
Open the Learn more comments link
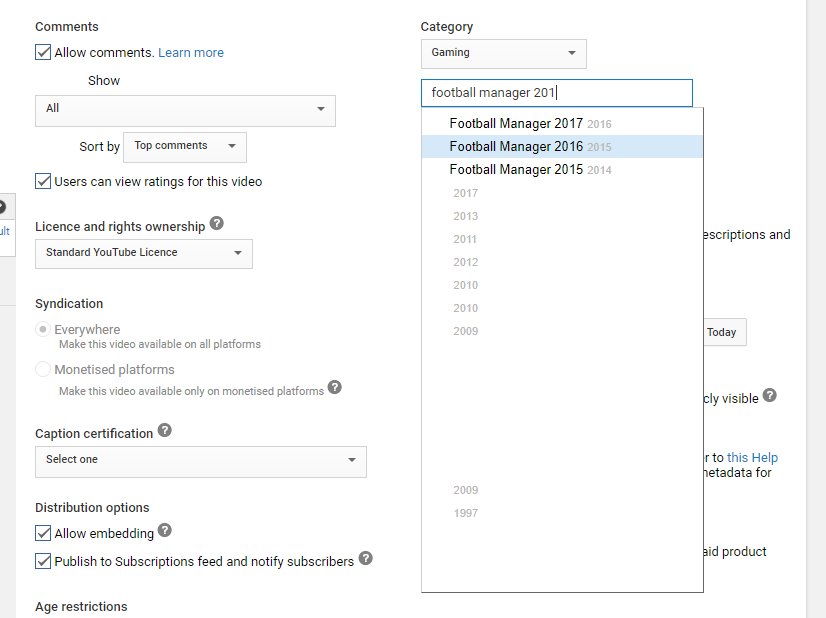[191, 53]
